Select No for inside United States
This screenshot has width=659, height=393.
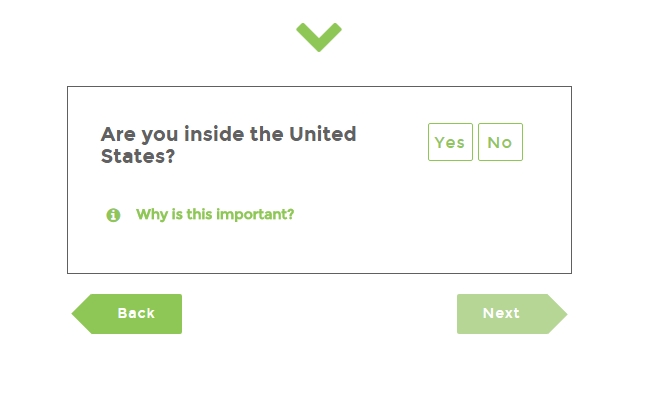500,142
